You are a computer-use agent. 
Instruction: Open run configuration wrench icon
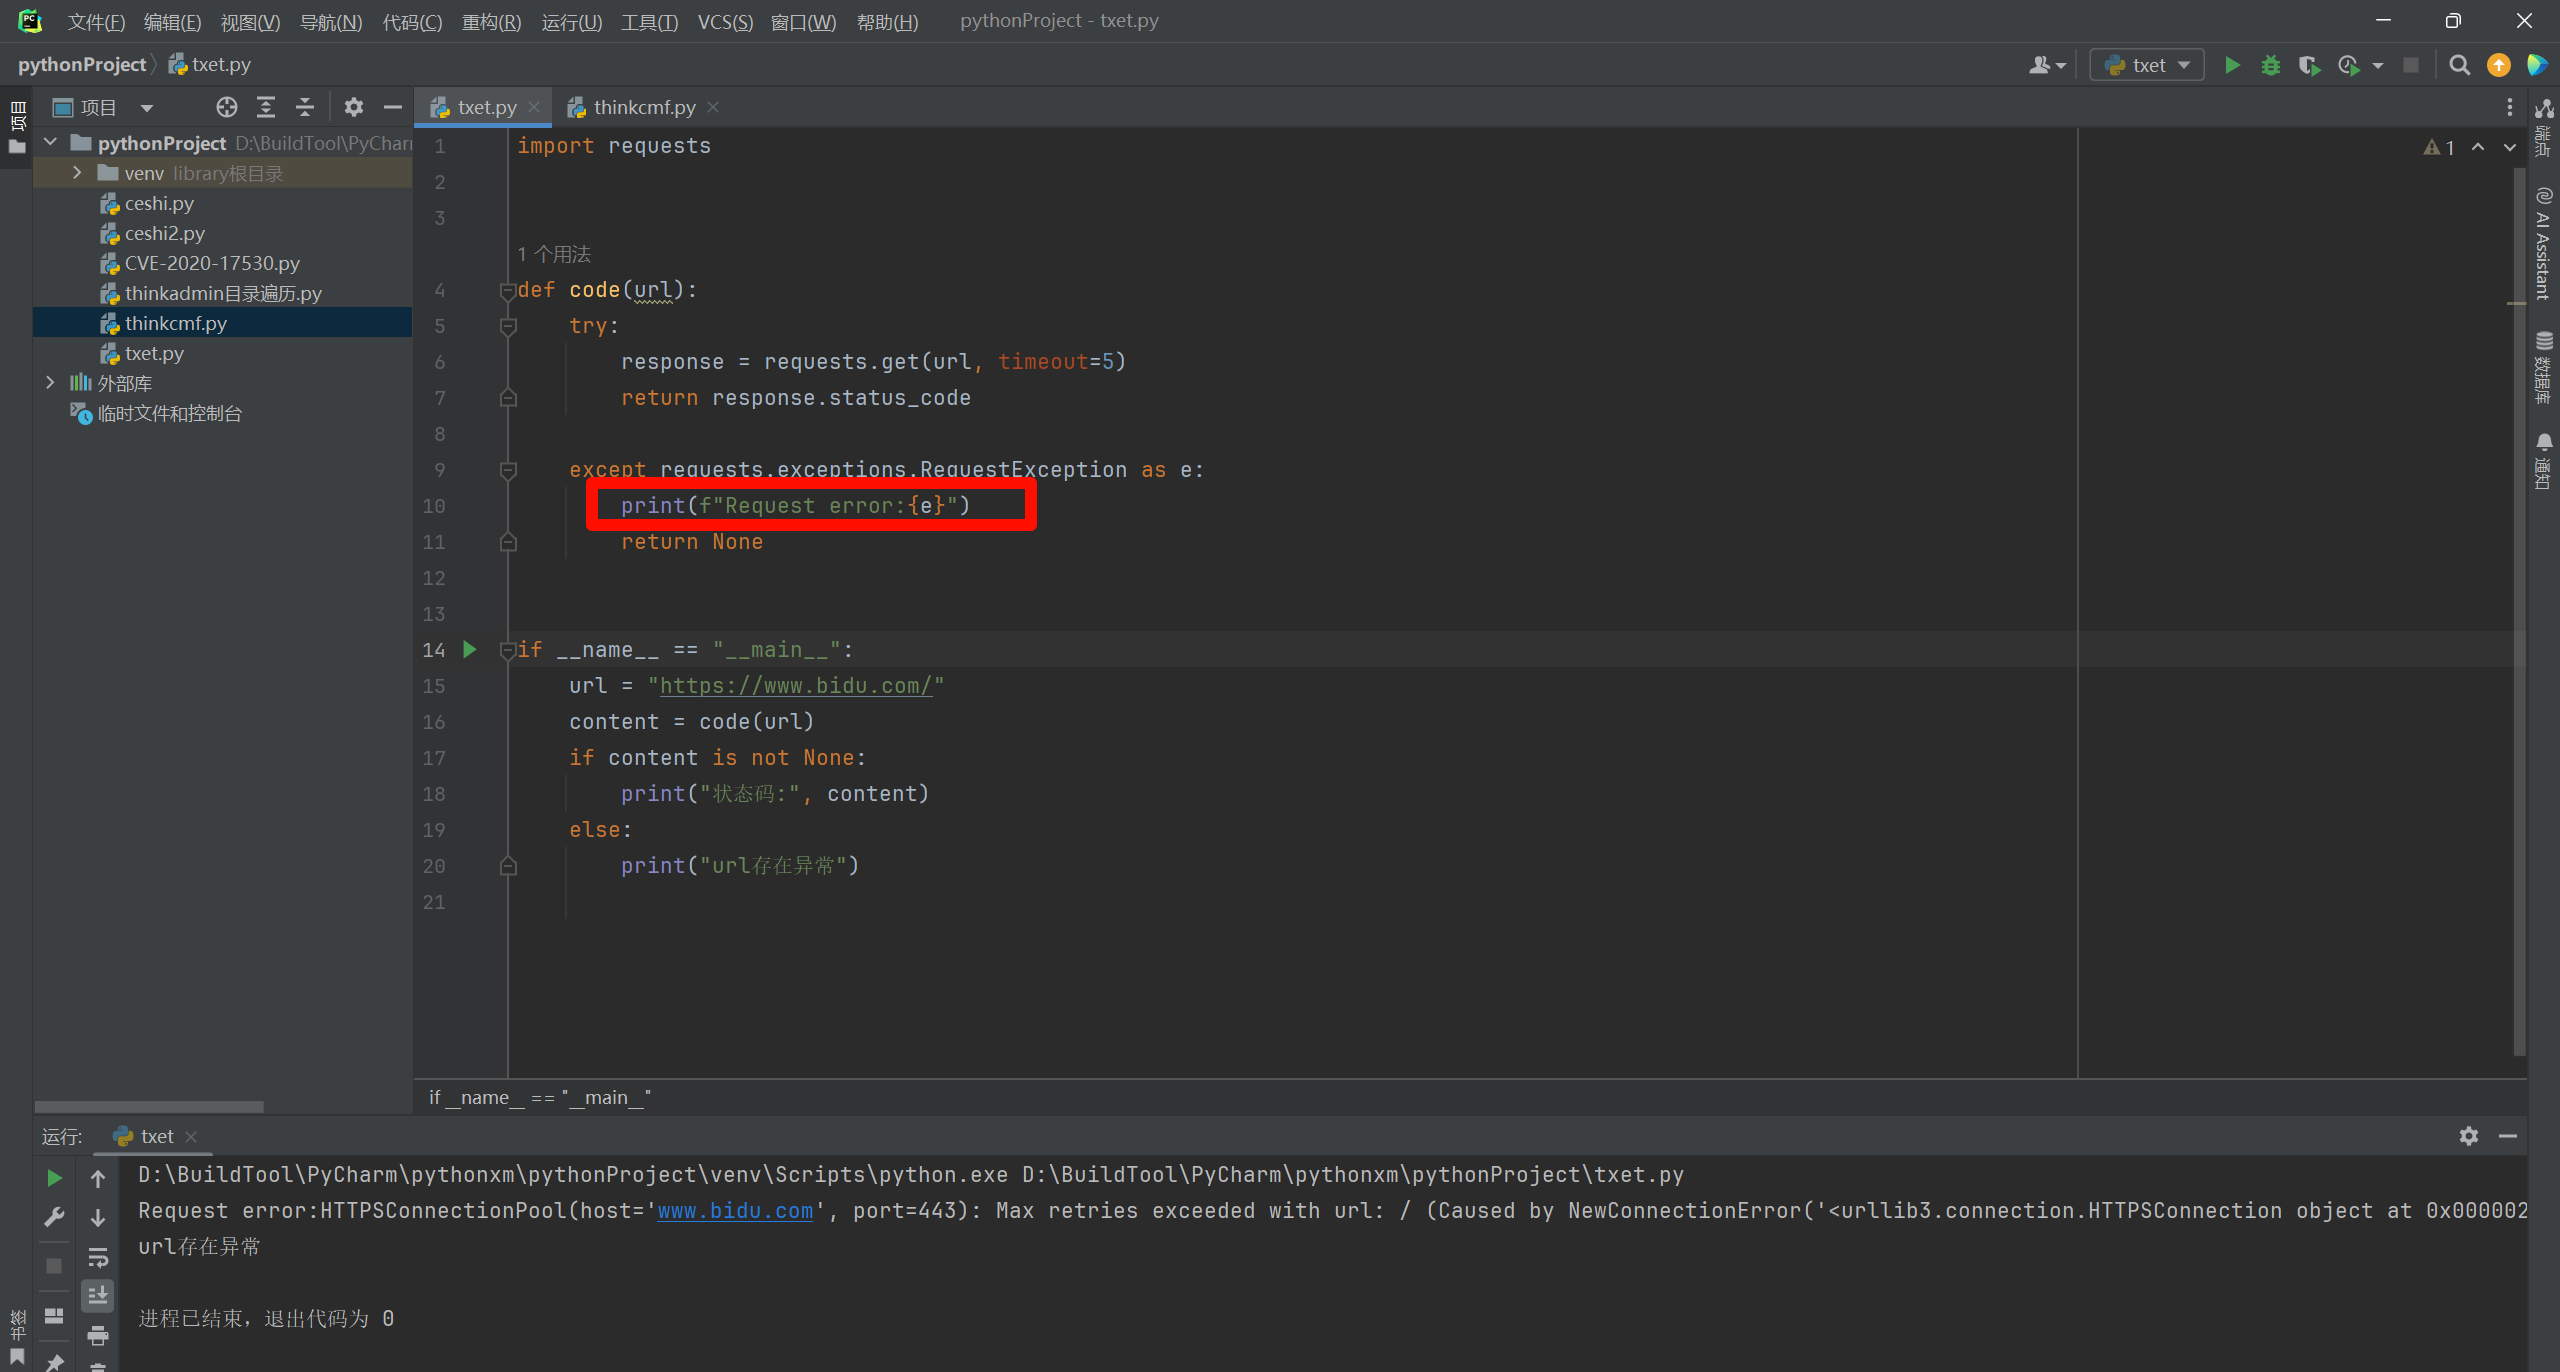[55, 1217]
